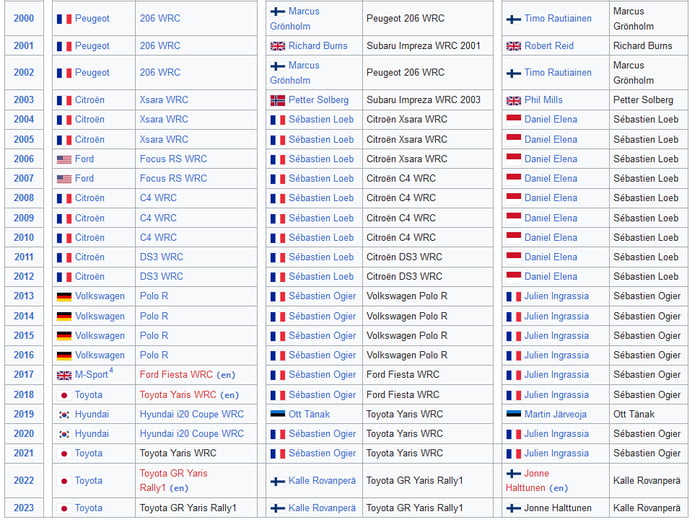The height and width of the screenshot is (522, 700).
Task: Open the Robert Reid co-driver link
Action: click(550, 46)
